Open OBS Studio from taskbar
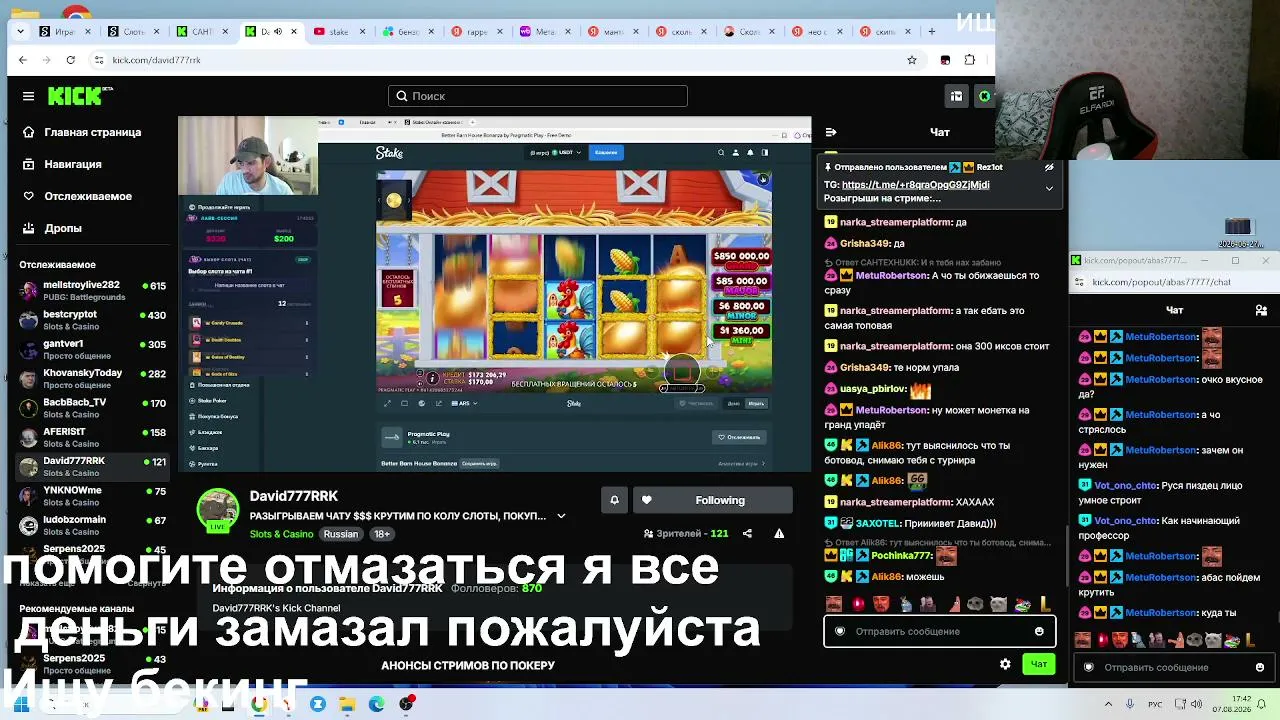This screenshot has height=720, width=1280. coord(407,704)
